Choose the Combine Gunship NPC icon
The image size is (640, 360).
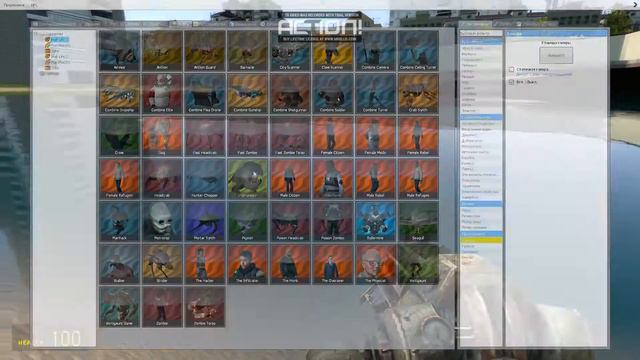coord(247,93)
